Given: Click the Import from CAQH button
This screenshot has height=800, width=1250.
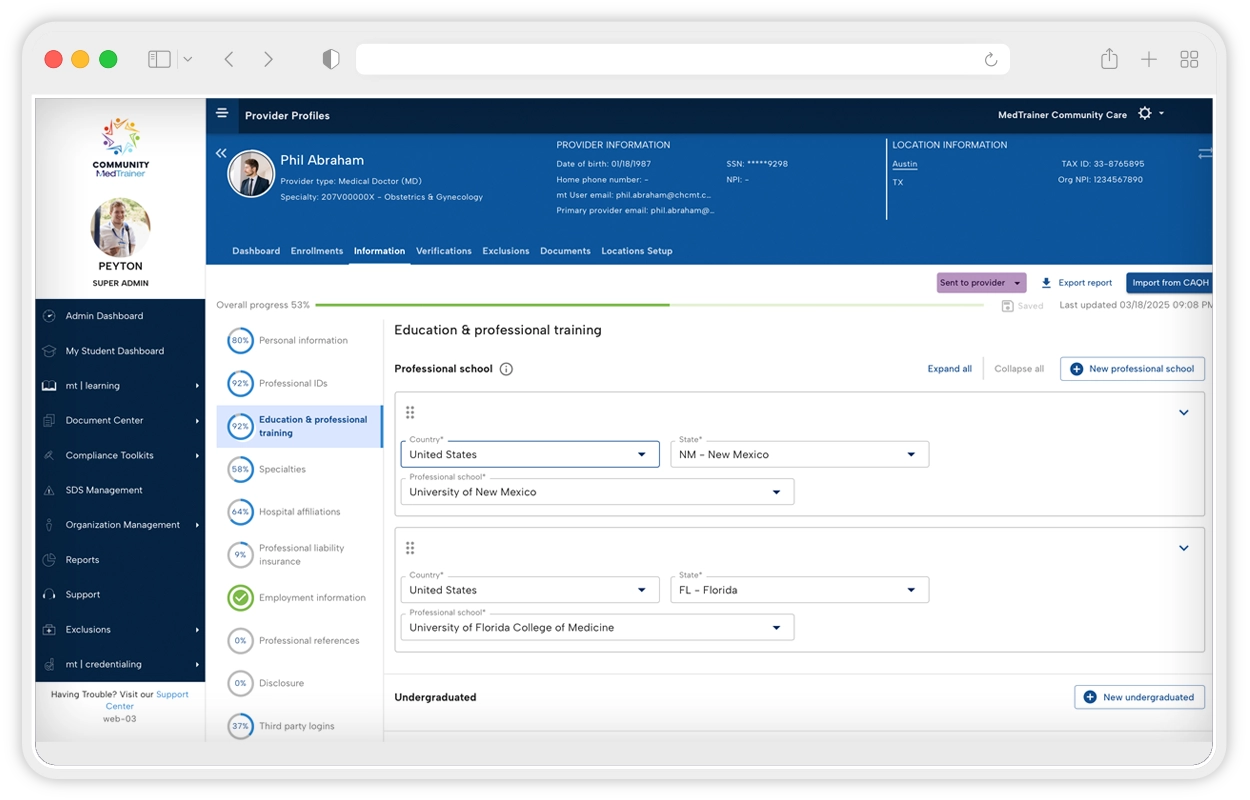Looking at the screenshot, I should (x=1169, y=283).
